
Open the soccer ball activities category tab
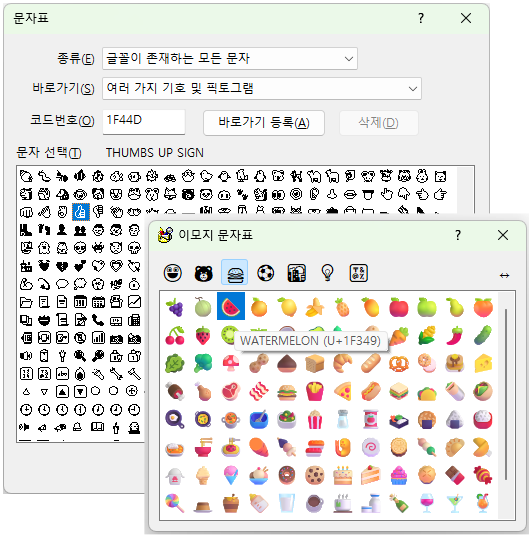pos(266,273)
